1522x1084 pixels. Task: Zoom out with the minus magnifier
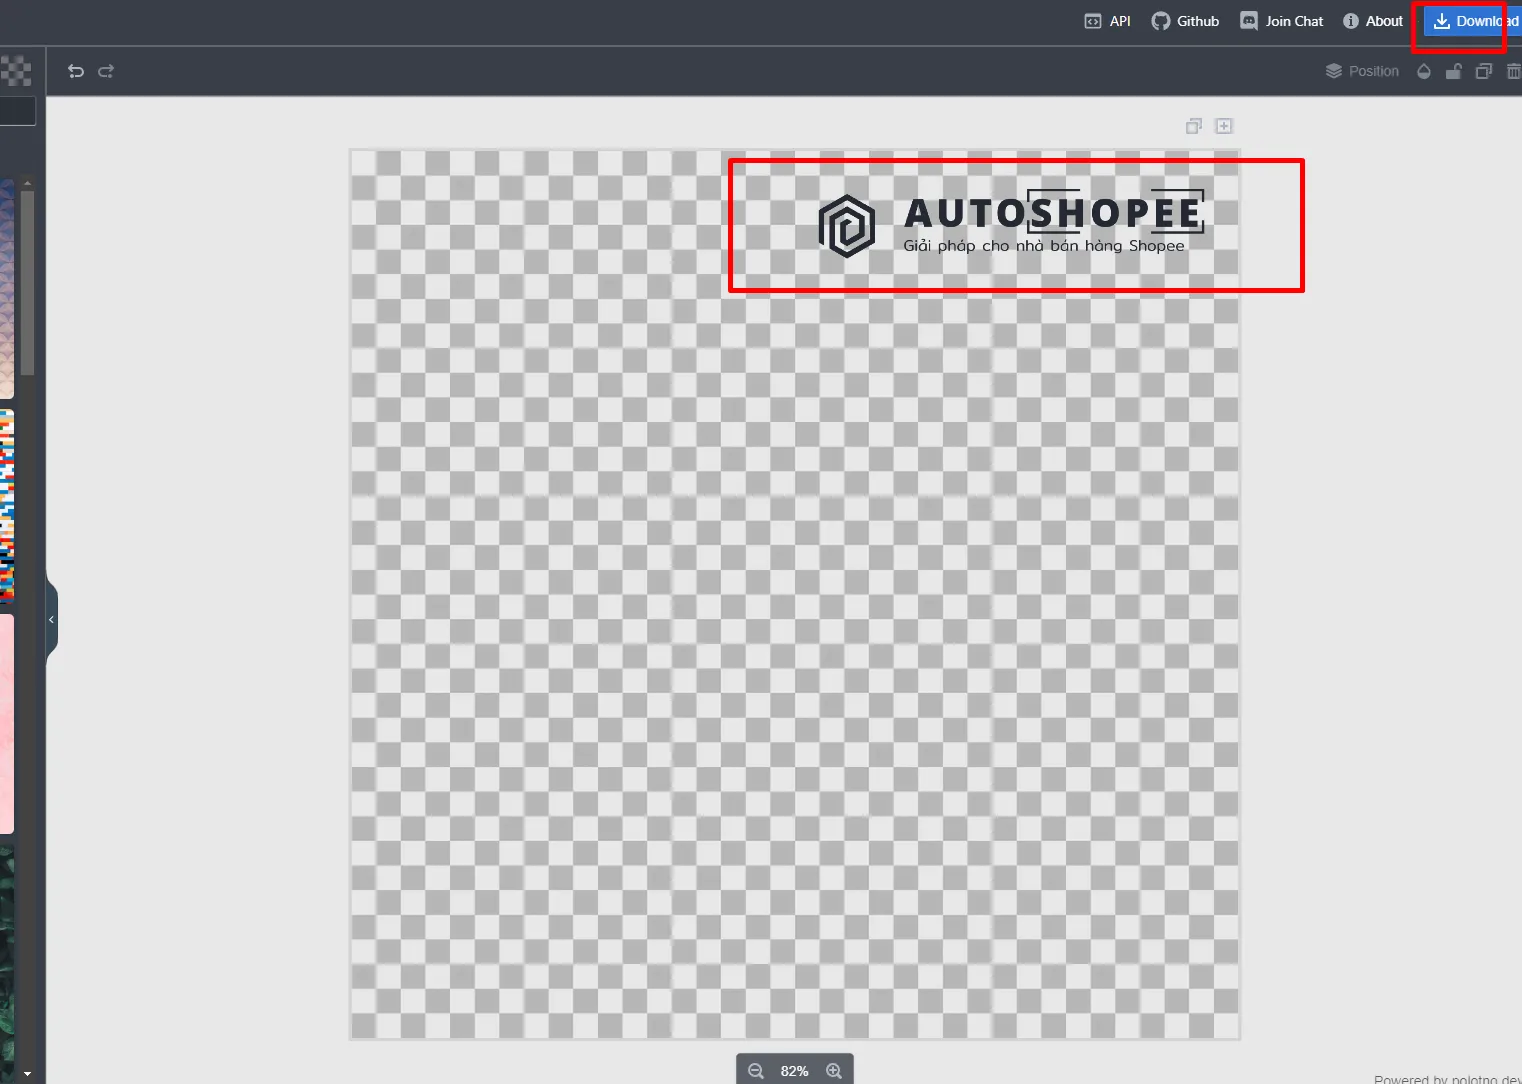(x=756, y=1071)
